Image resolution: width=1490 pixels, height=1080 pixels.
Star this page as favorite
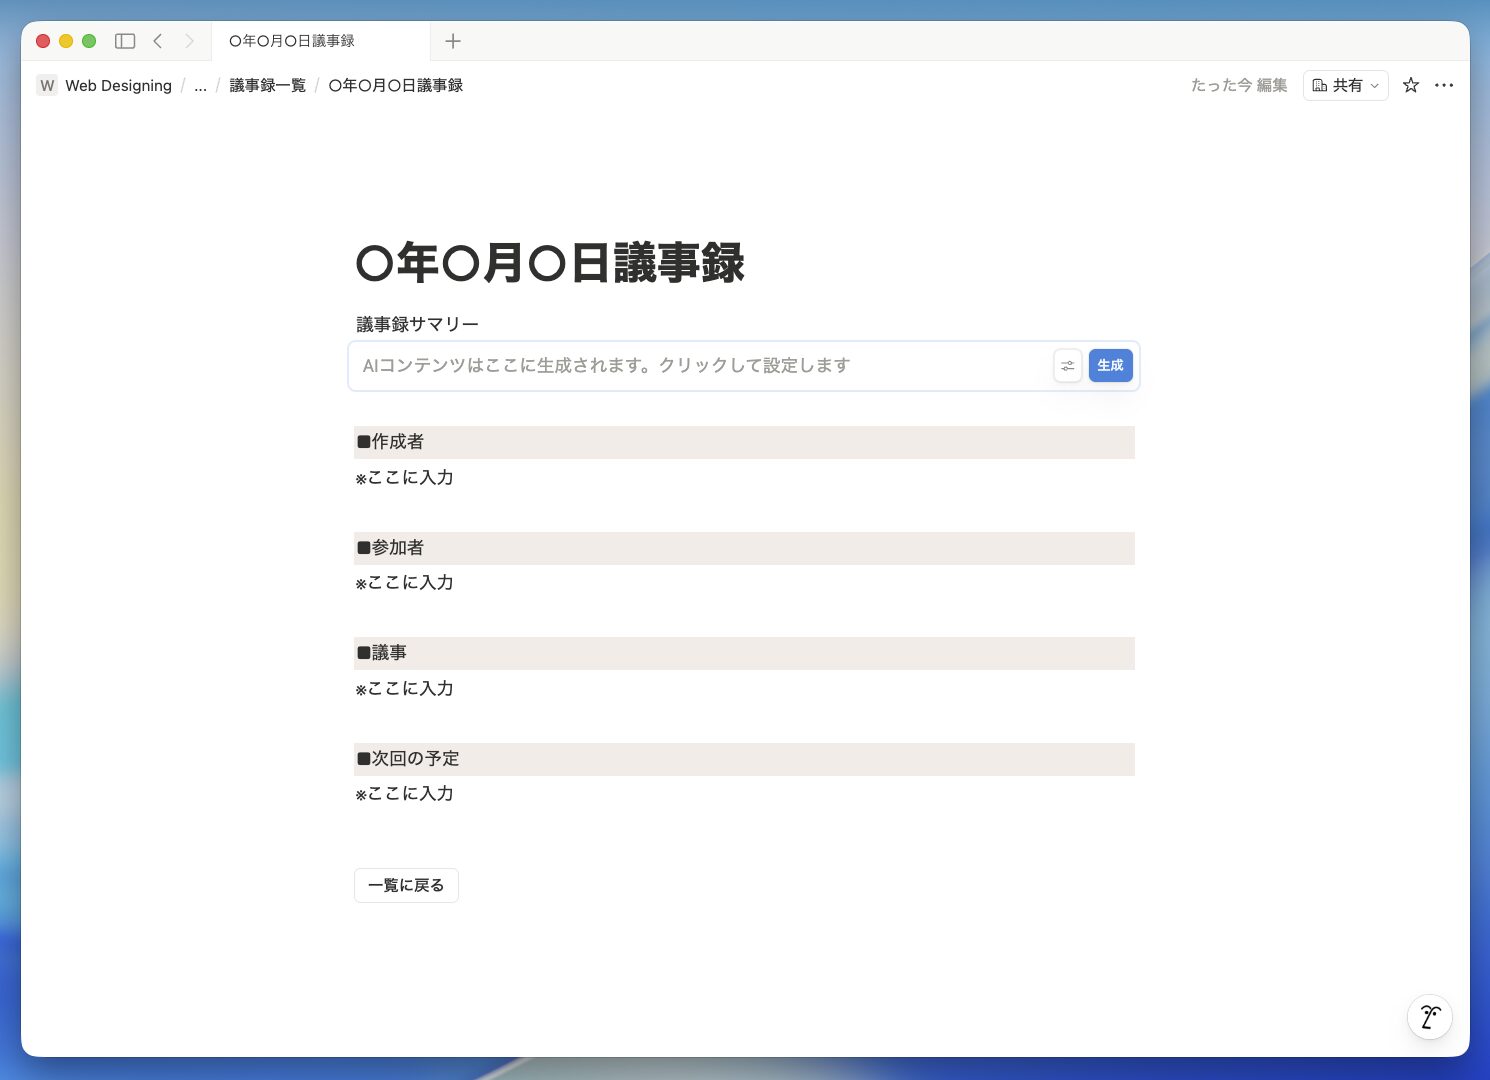pos(1411,85)
